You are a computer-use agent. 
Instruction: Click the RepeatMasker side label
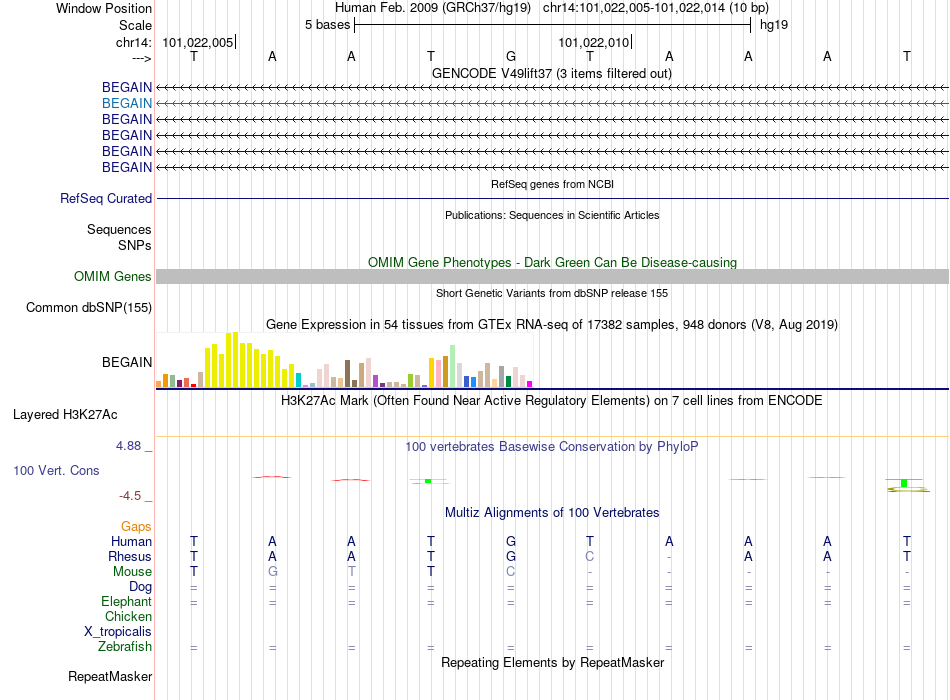click(x=110, y=676)
